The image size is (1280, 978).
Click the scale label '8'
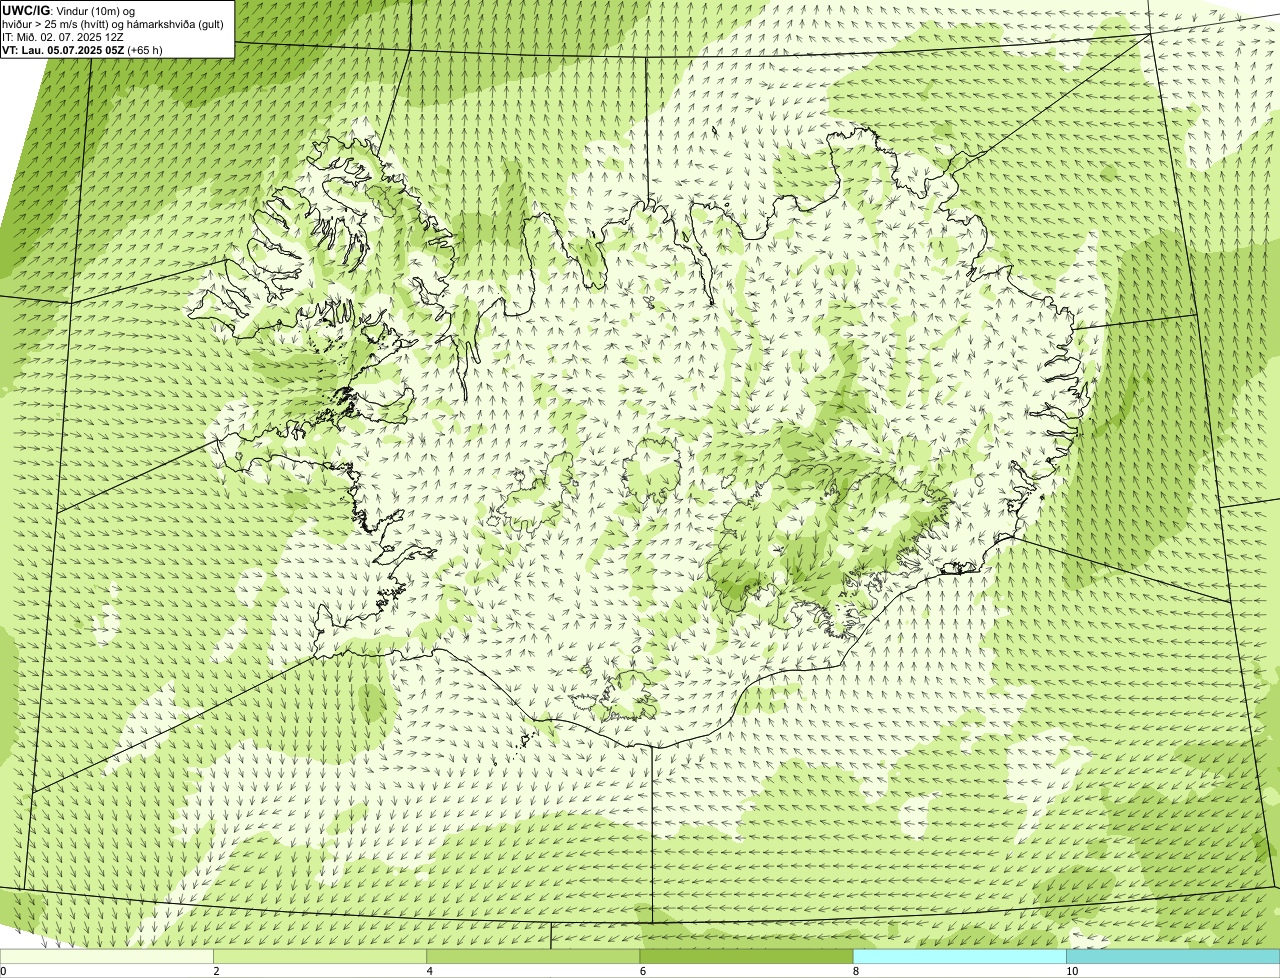[855, 971]
